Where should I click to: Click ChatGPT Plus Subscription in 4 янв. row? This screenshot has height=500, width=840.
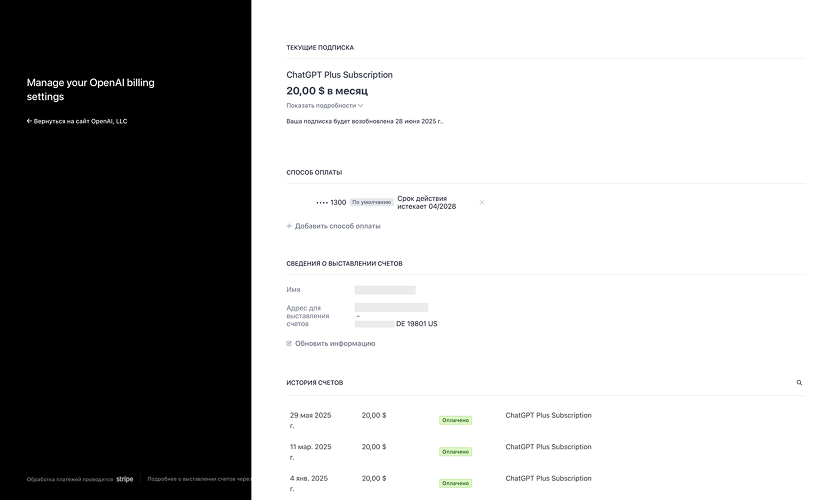549,479
